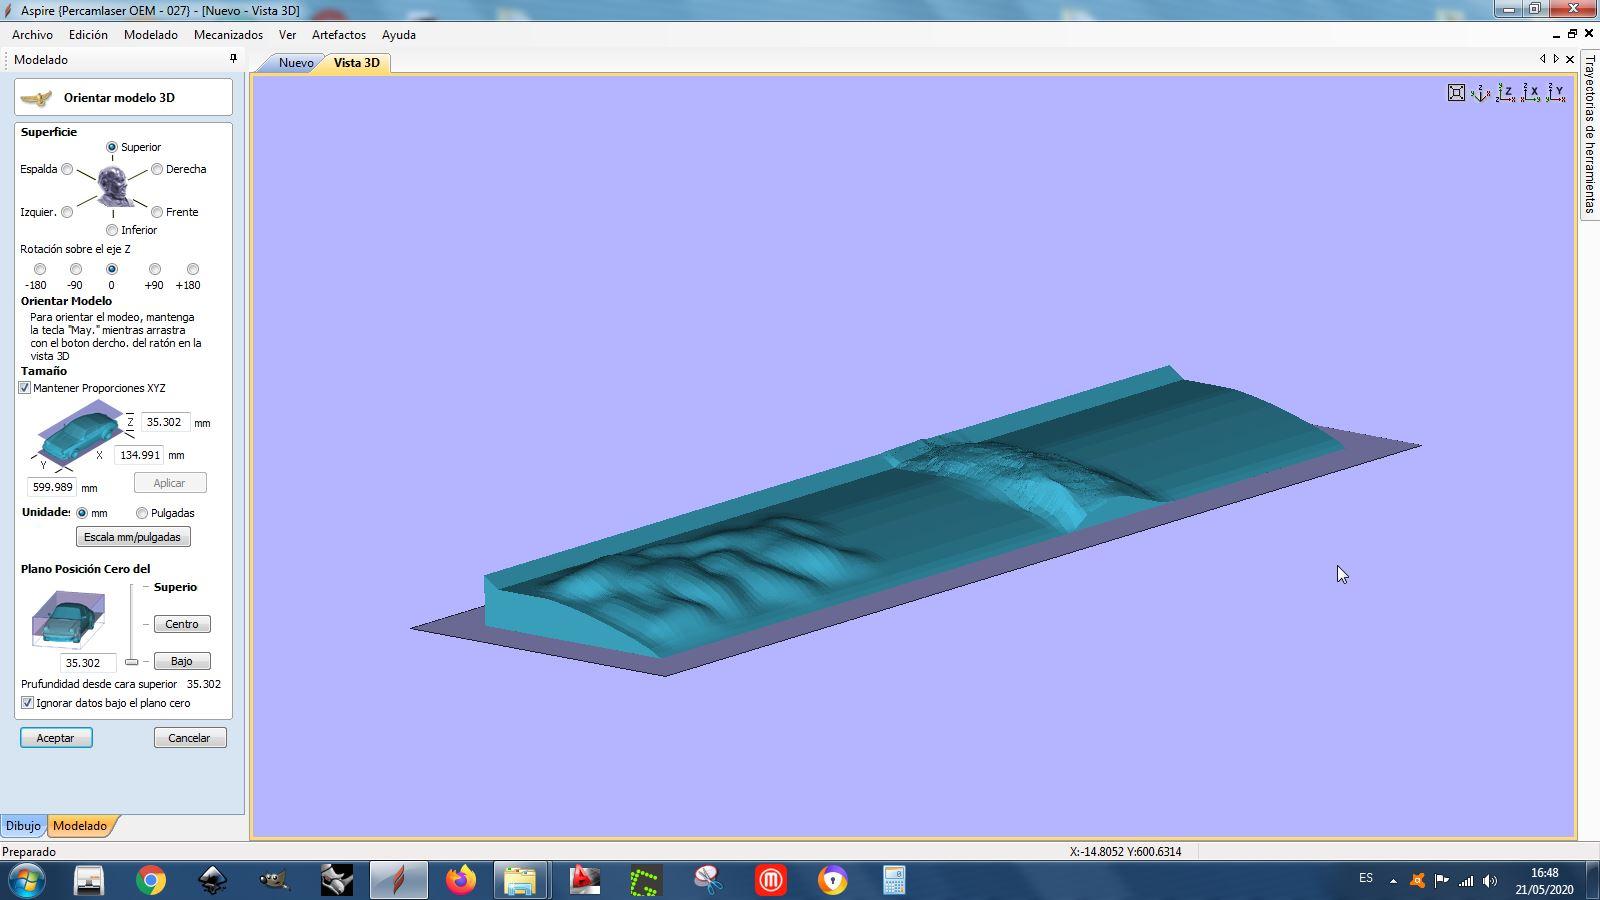The image size is (1600, 900).
Task: Open MakerBot app from the taskbar
Action: point(770,881)
